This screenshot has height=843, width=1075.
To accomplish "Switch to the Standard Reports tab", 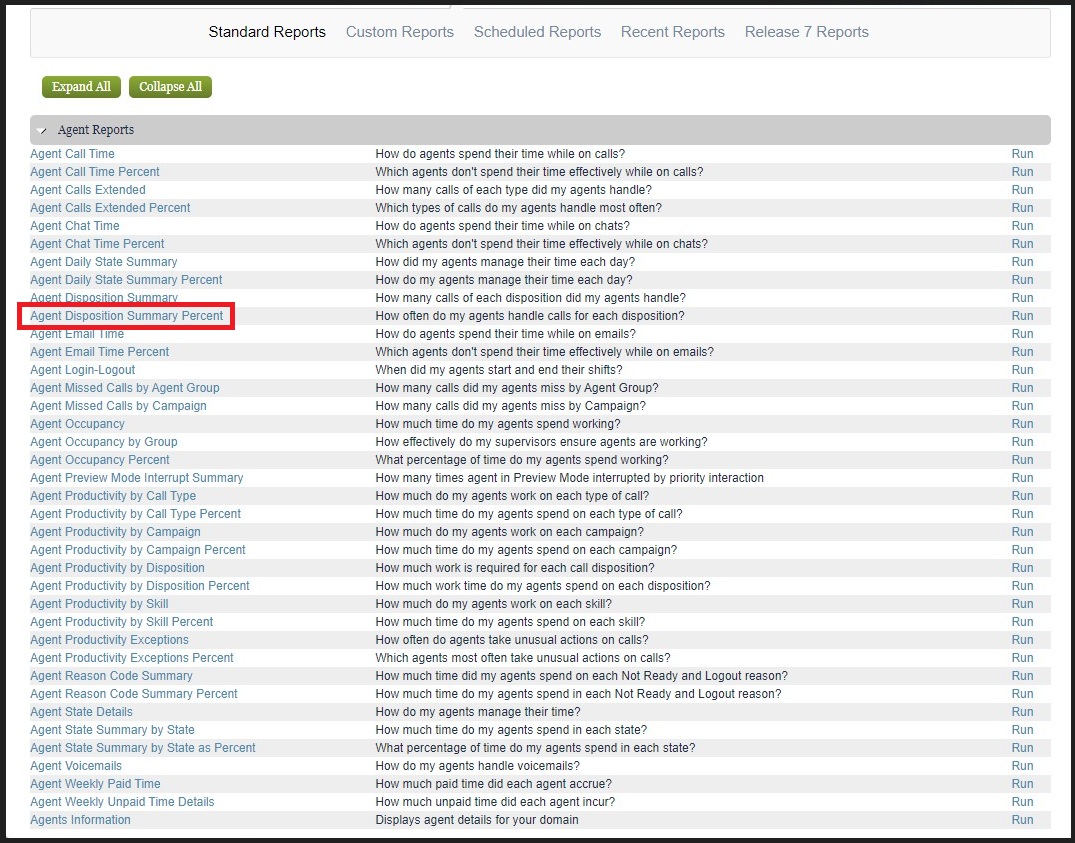I will pyautogui.click(x=267, y=32).
